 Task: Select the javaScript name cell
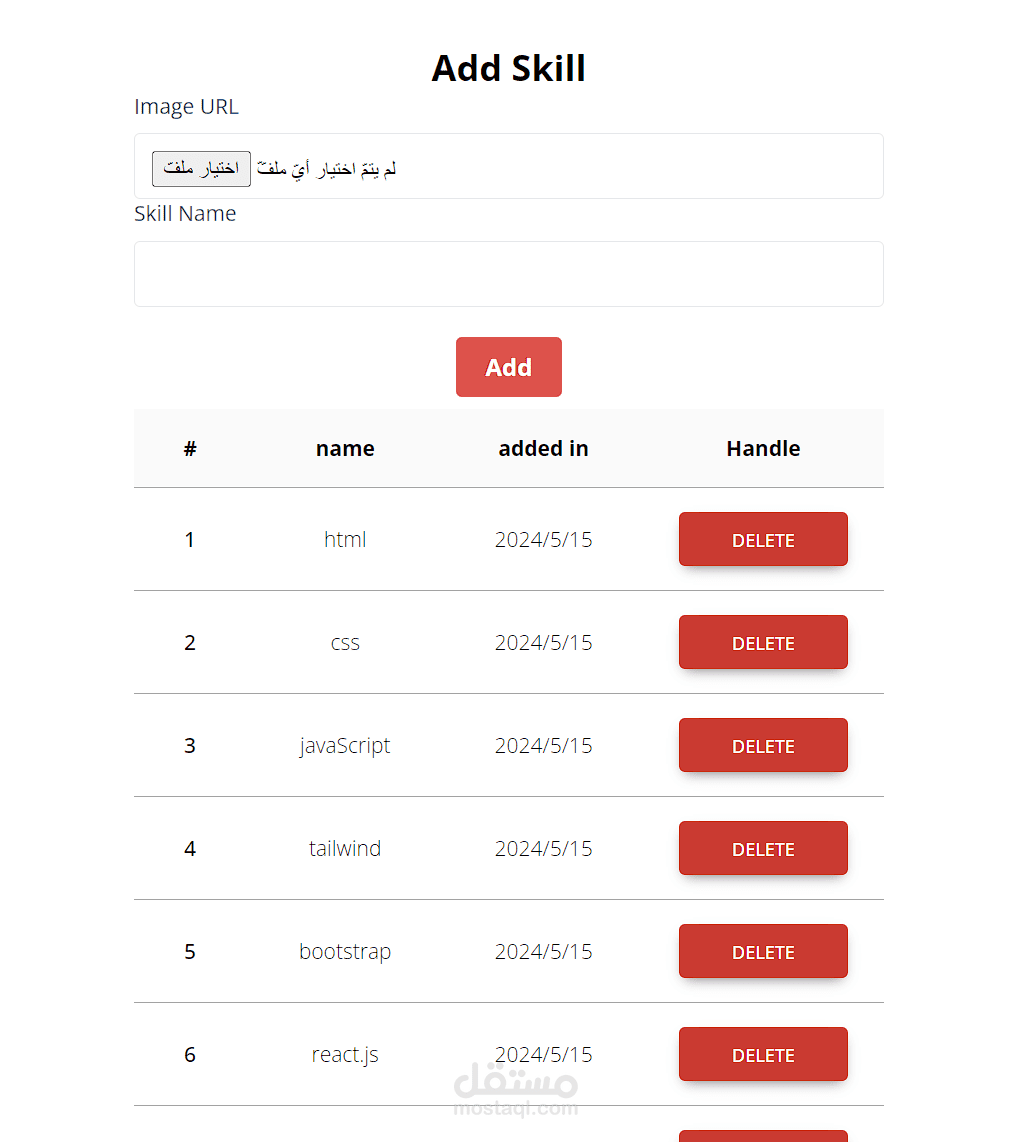pos(345,746)
